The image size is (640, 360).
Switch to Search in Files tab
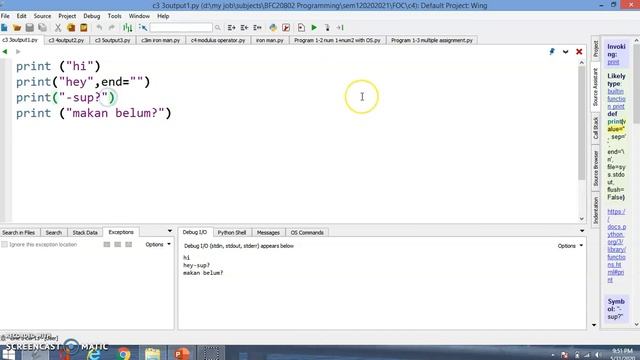pos(18,232)
